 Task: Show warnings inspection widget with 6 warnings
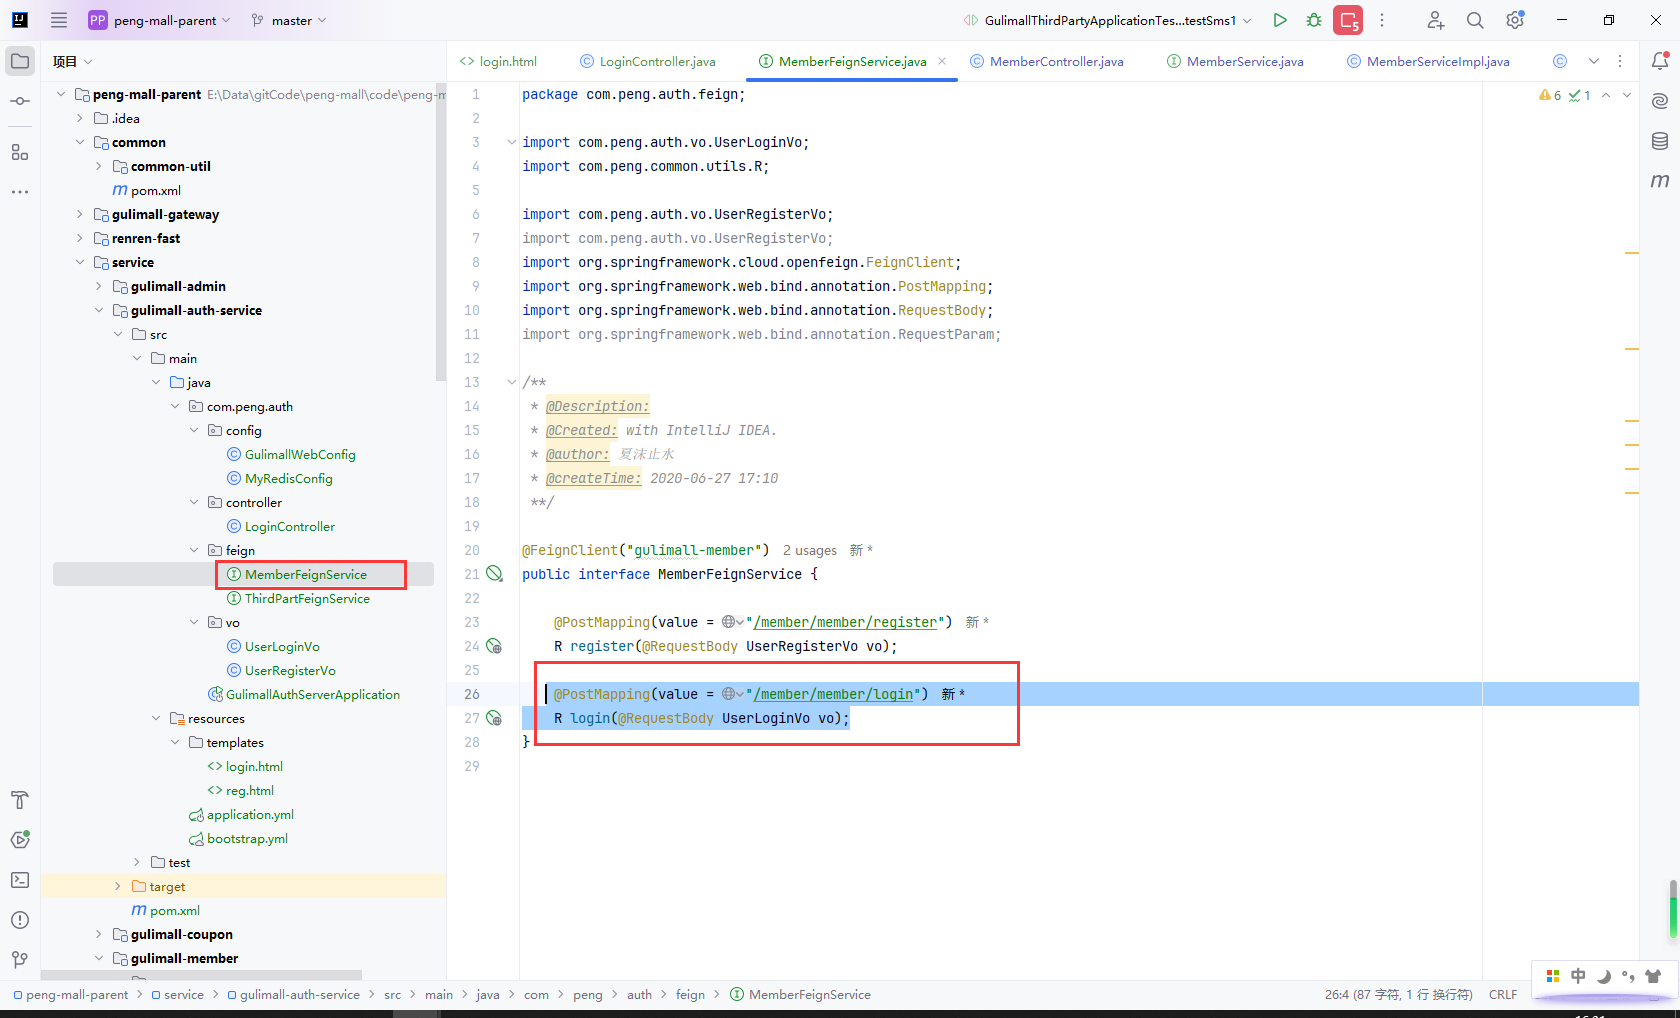[x=1550, y=95]
